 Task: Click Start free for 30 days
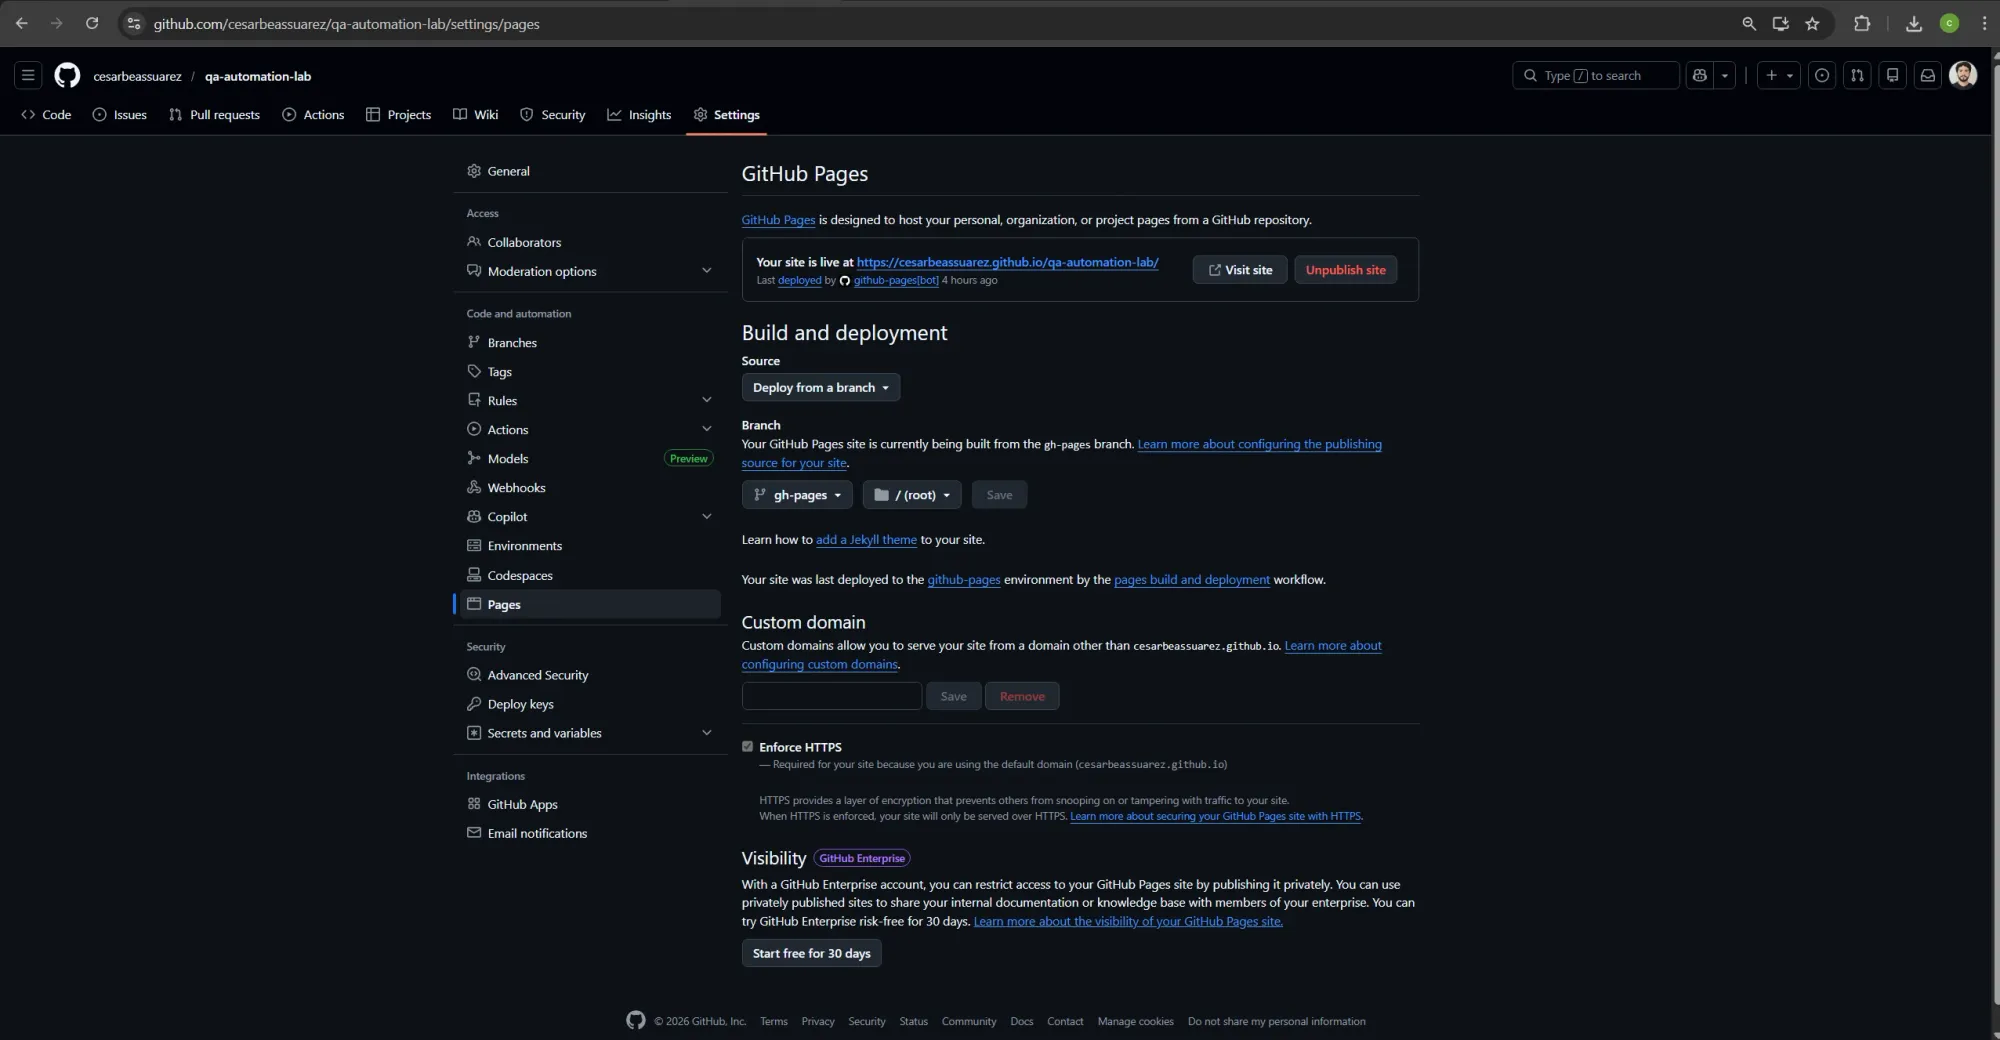810,953
